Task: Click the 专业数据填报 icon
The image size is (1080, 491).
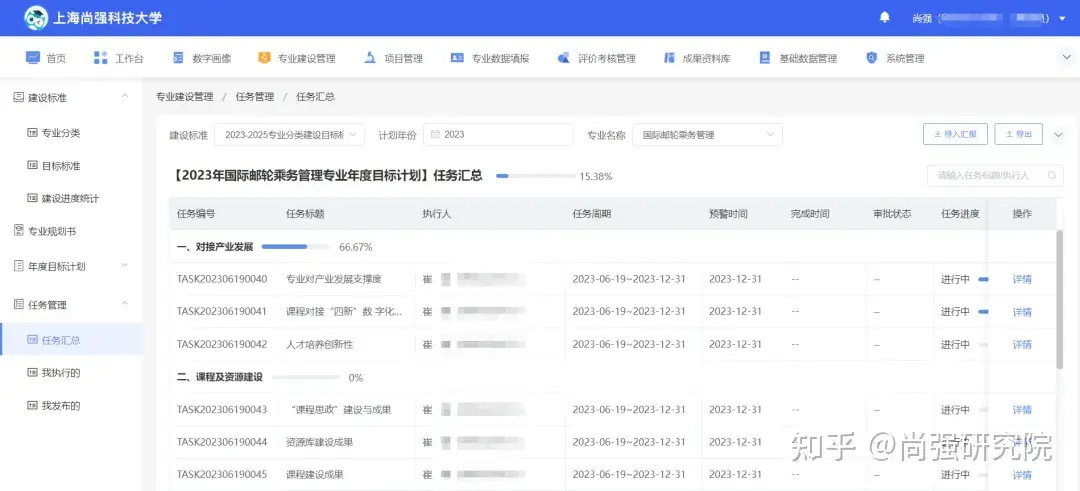Action: coord(457,58)
